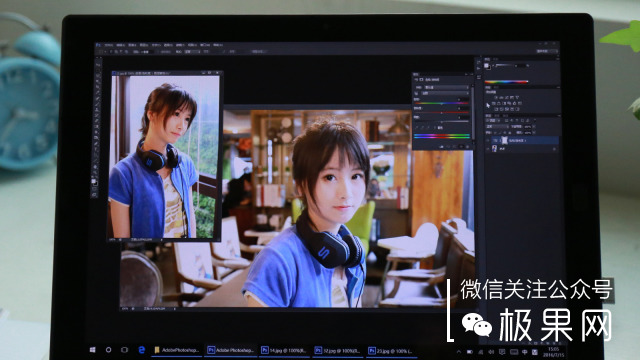Click the Hue slider in Properties panel
The width and height of the screenshot is (640, 360).
(442, 103)
